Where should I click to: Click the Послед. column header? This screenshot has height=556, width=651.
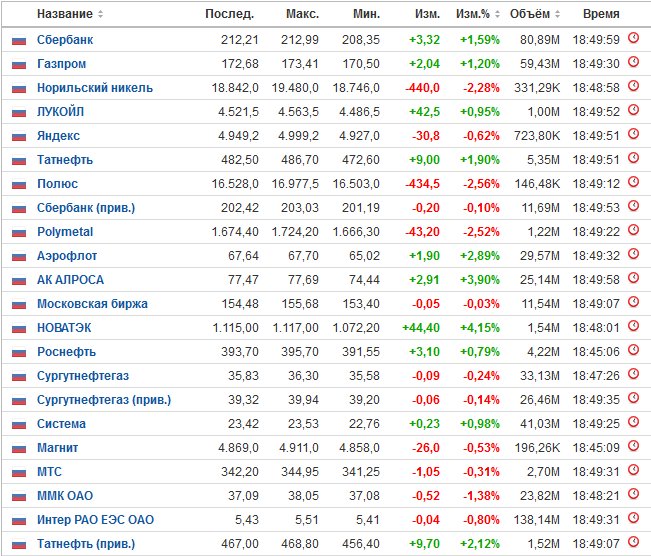[x=230, y=14]
